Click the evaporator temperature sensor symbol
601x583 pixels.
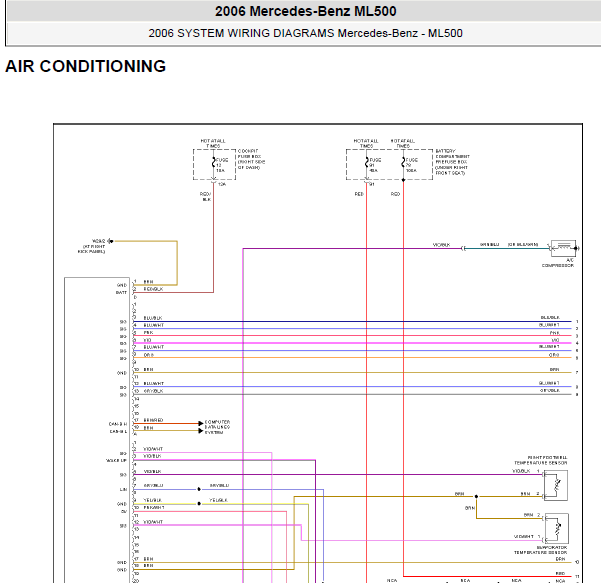[557, 529]
